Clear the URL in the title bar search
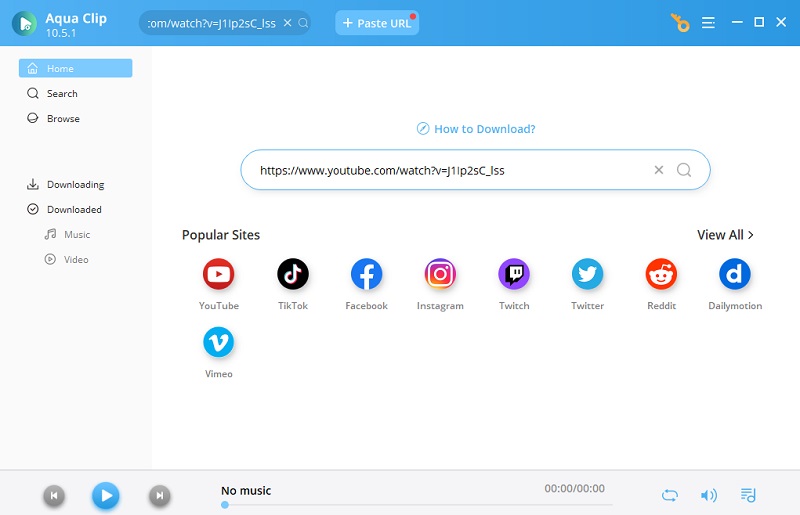 pyautogui.click(x=288, y=23)
